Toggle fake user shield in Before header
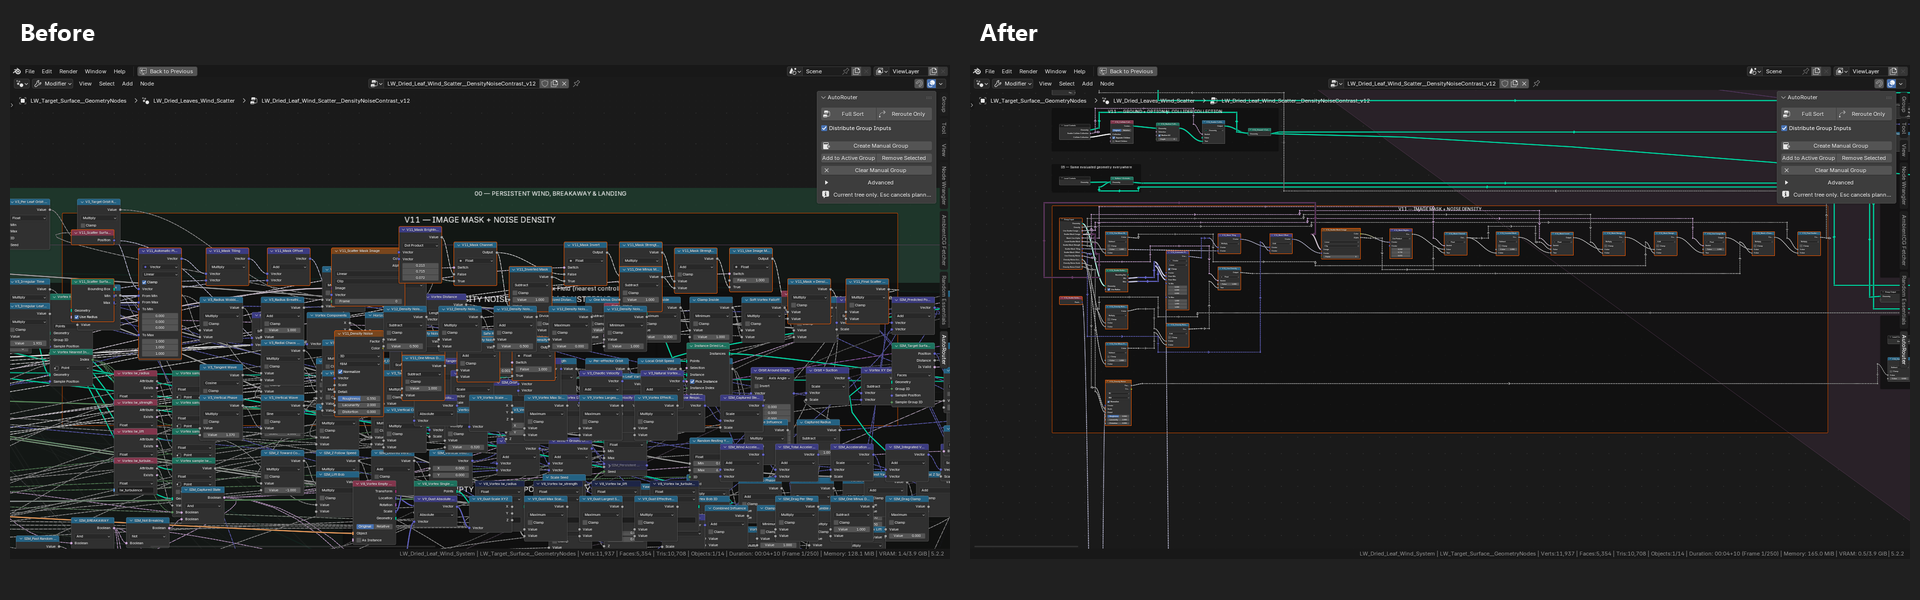 [x=545, y=84]
